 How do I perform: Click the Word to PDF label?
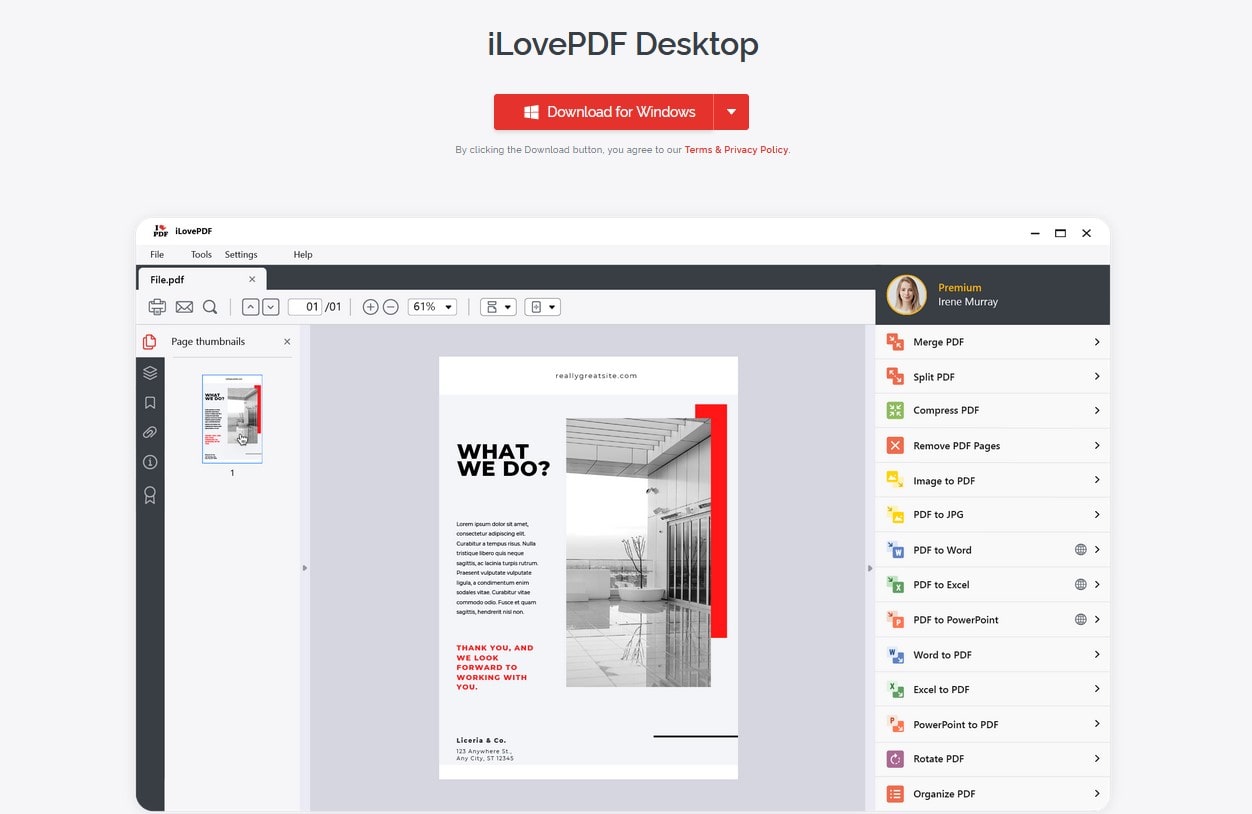coord(942,655)
